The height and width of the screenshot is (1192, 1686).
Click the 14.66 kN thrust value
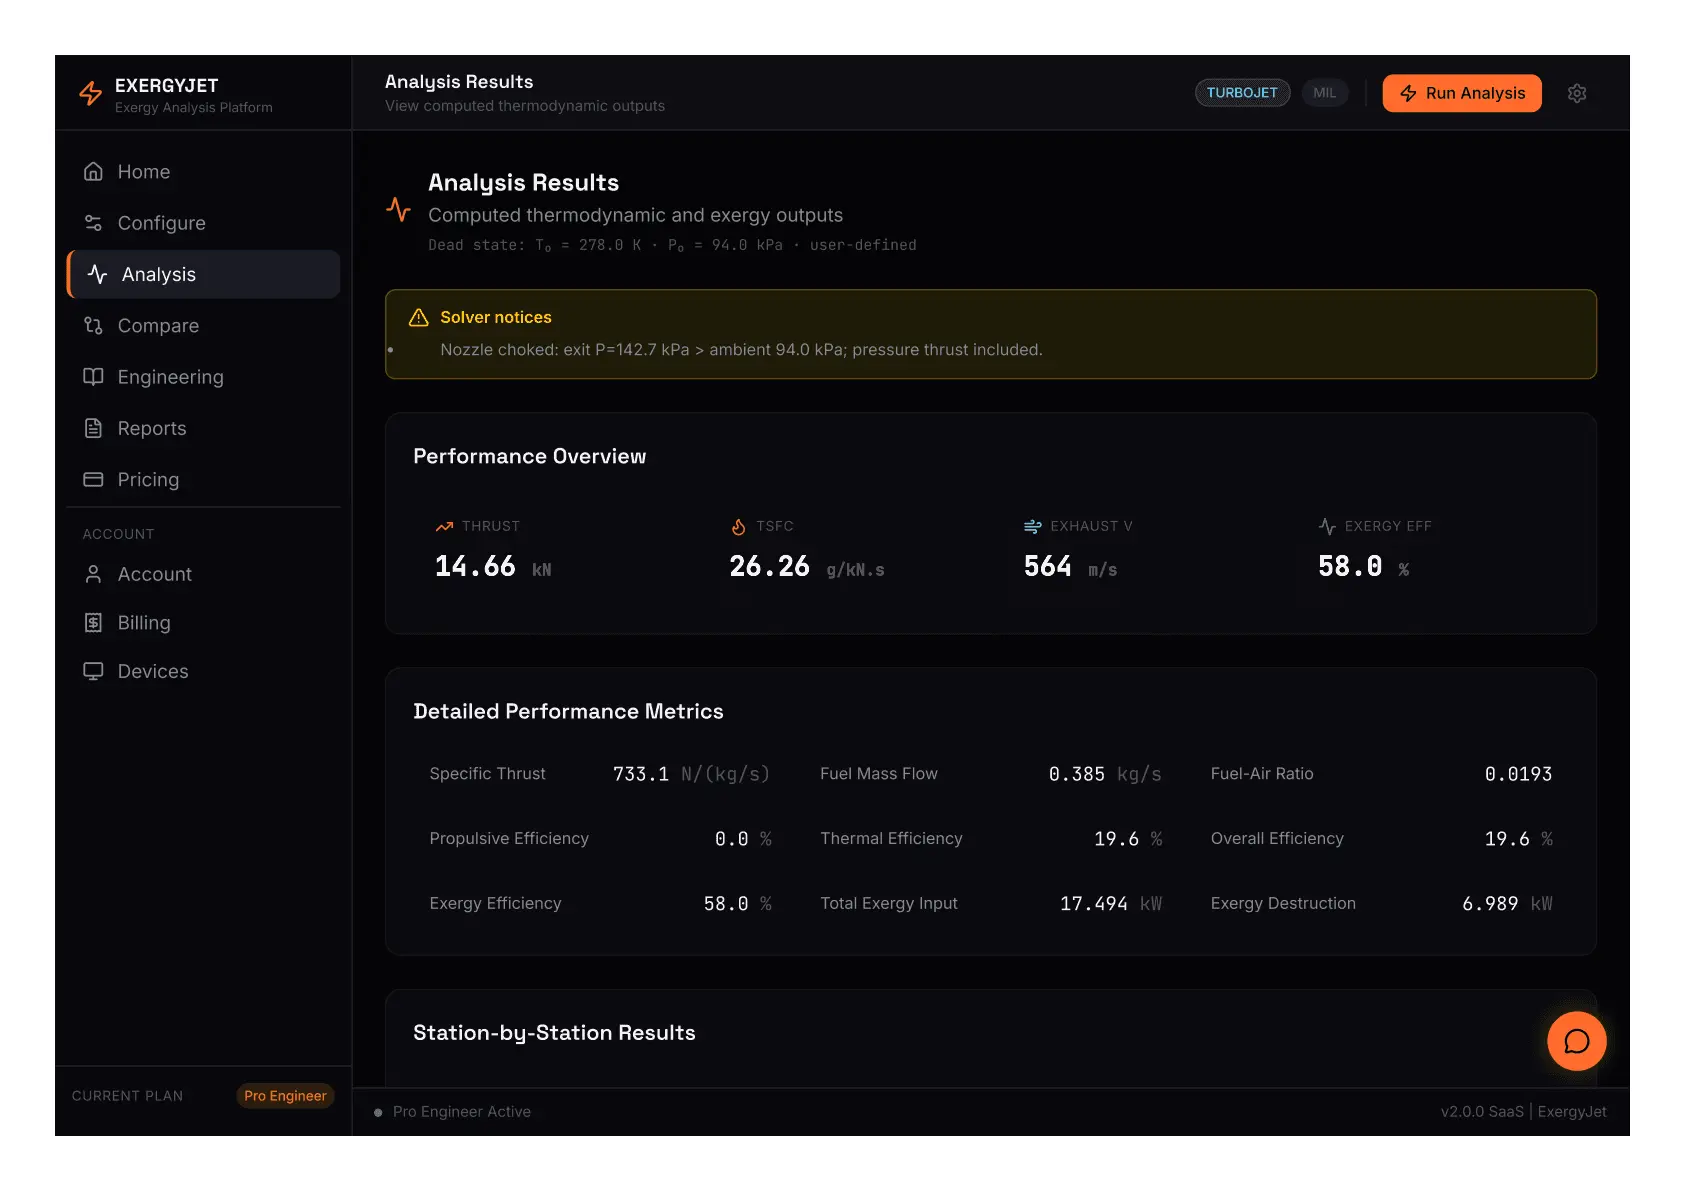pos(493,567)
